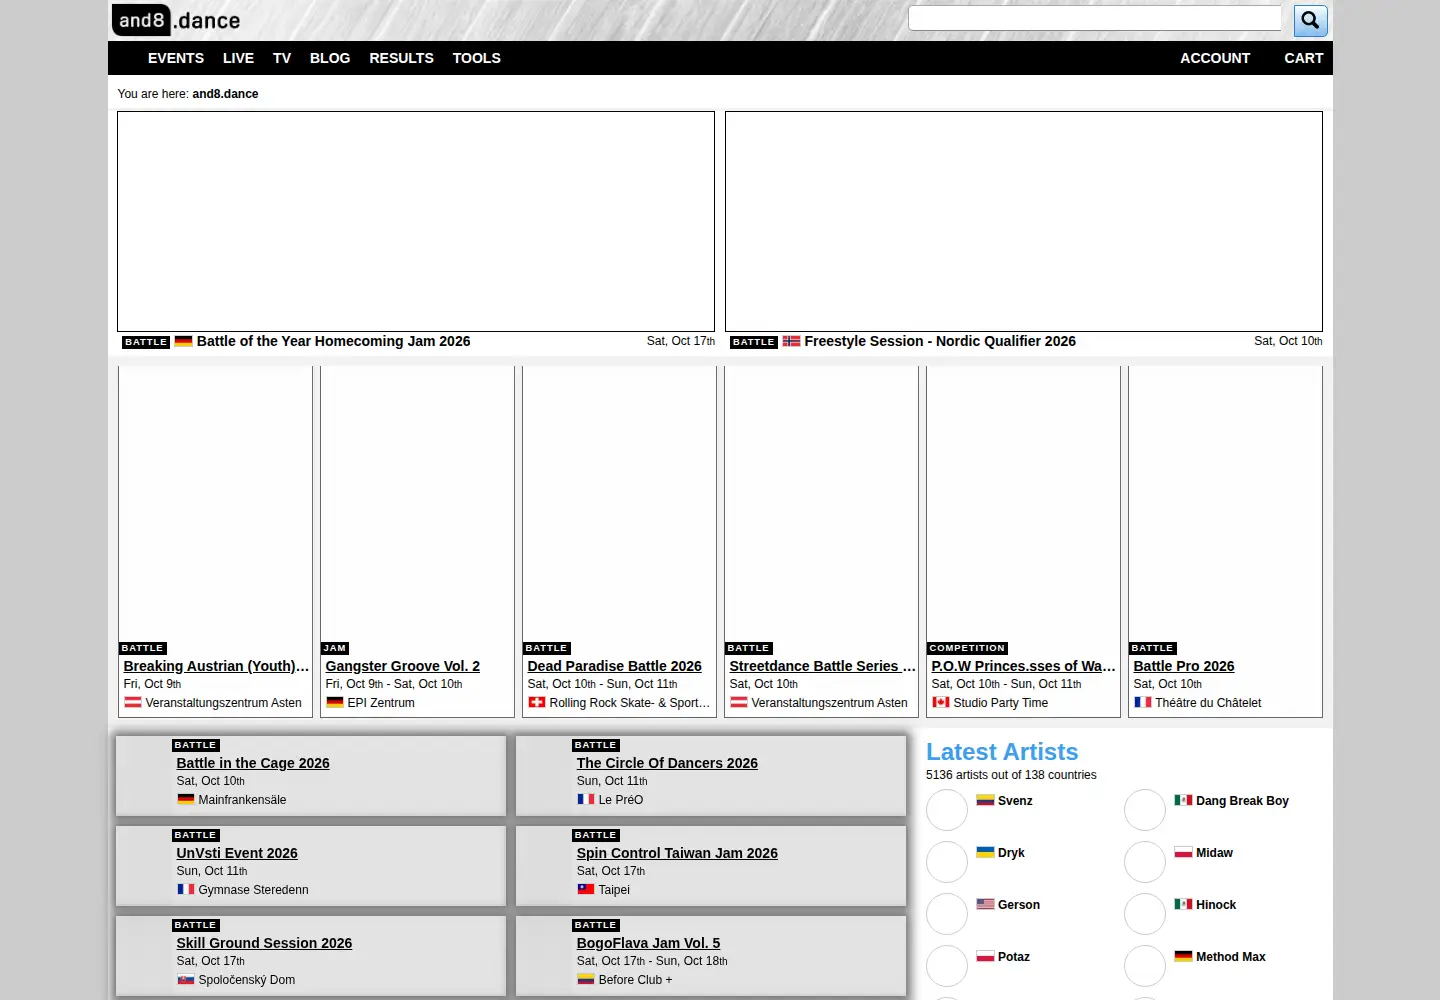Open Battle Pro 2026 event link
The image size is (1440, 1000).
(1183, 666)
